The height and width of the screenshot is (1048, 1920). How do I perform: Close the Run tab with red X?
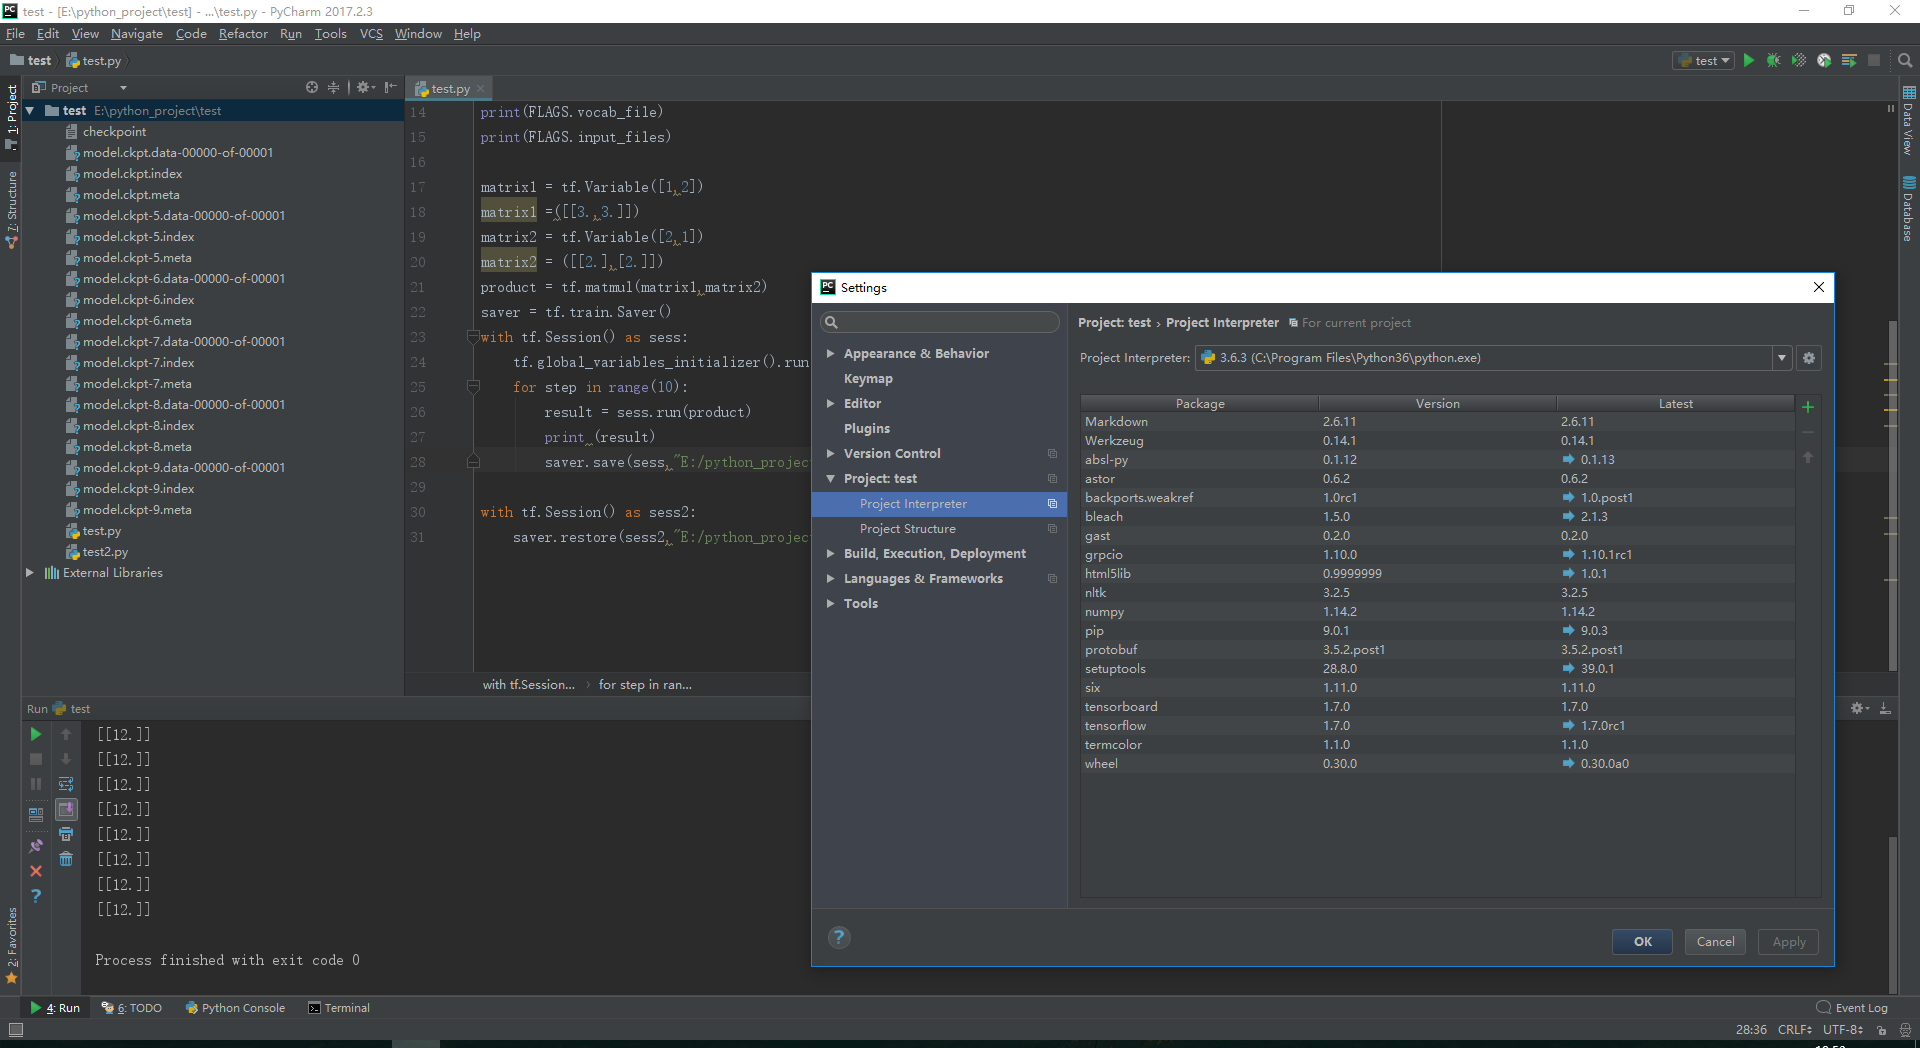tap(36, 871)
